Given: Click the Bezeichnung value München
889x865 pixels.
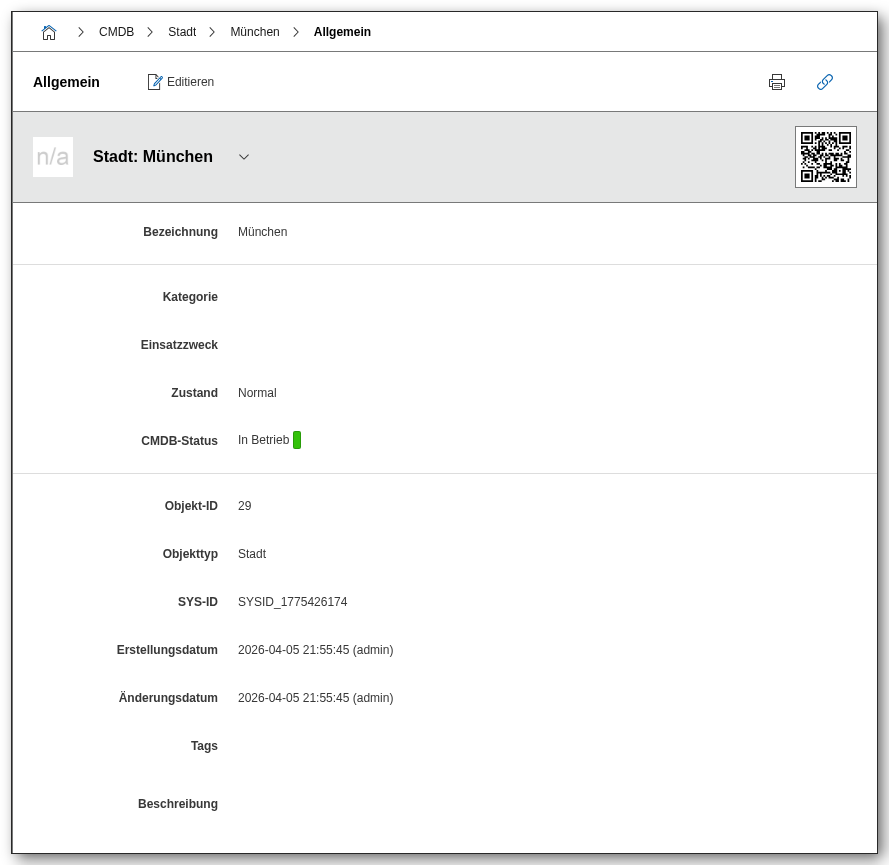Looking at the screenshot, I should (x=262, y=232).
